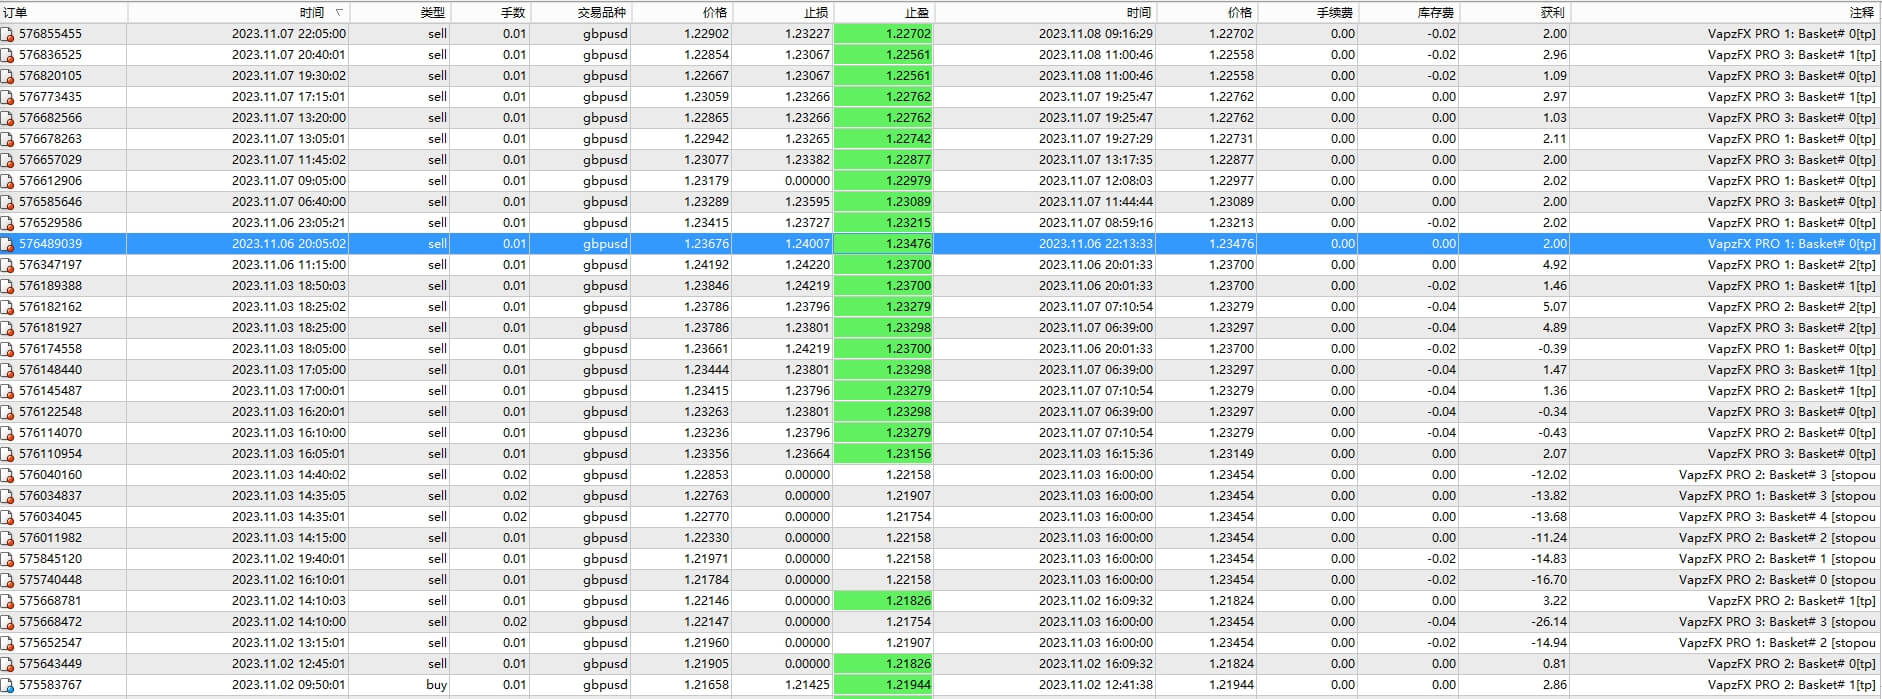Click the order icon beside ticket 576489039
Image resolution: width=1882 pixels, height=699 pixels.
pyautogui.click(x=8, y=244)
